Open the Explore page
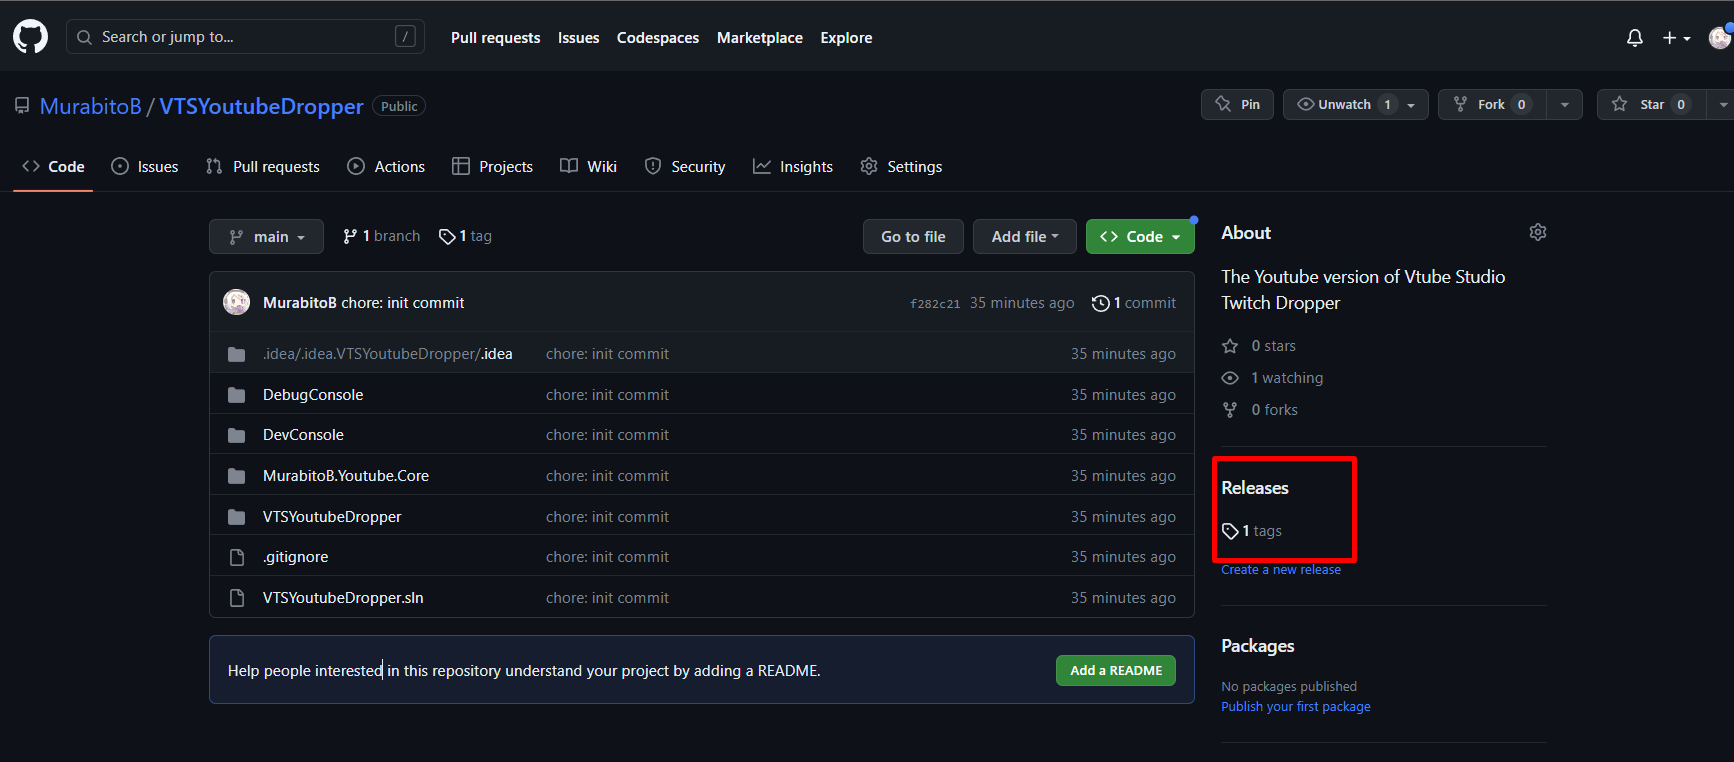This screenshot has height=762, width=1734. coord(846,38)
